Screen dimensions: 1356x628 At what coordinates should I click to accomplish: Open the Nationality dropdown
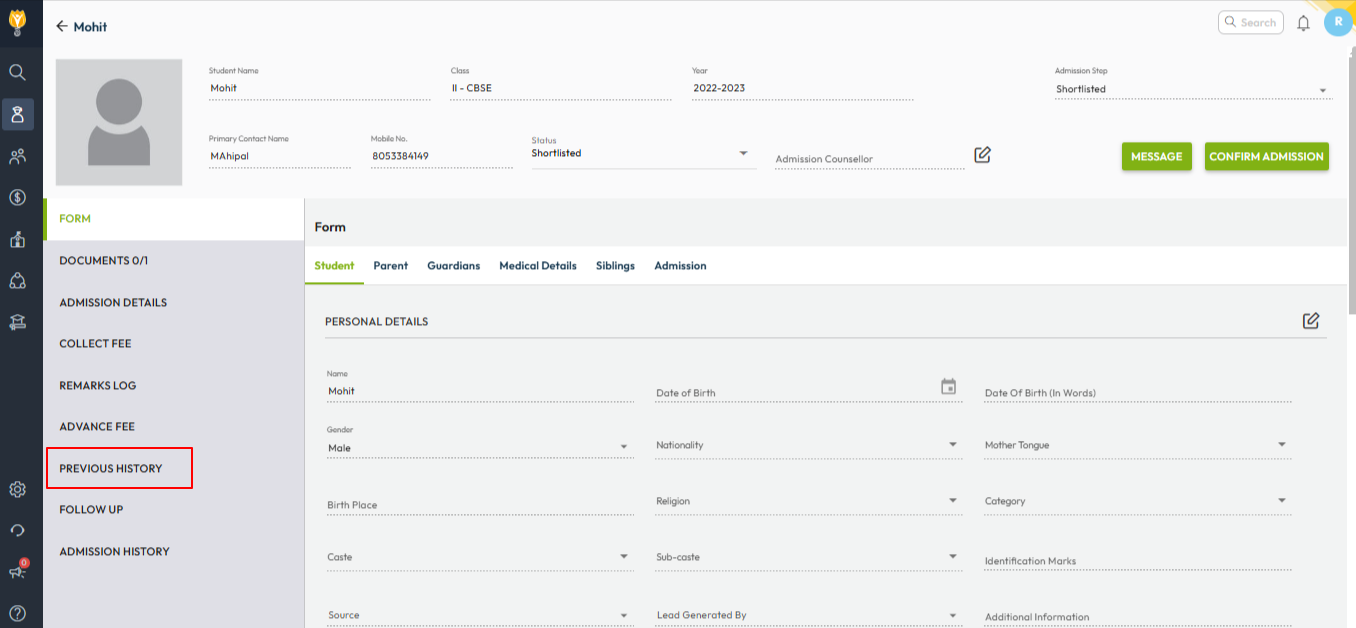[952, 445]
